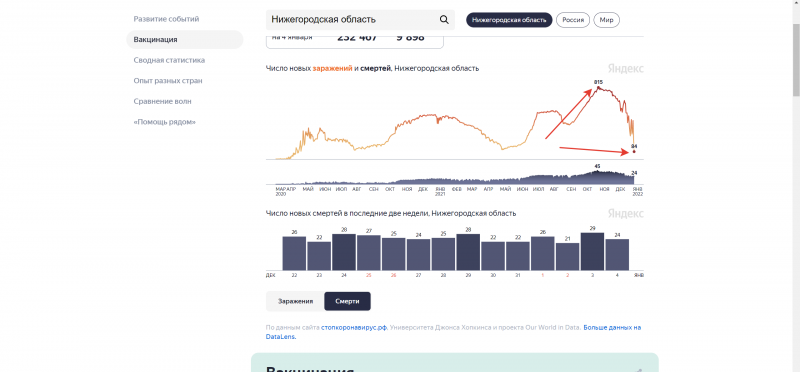Open Сравнение волн section

point(163,102)
